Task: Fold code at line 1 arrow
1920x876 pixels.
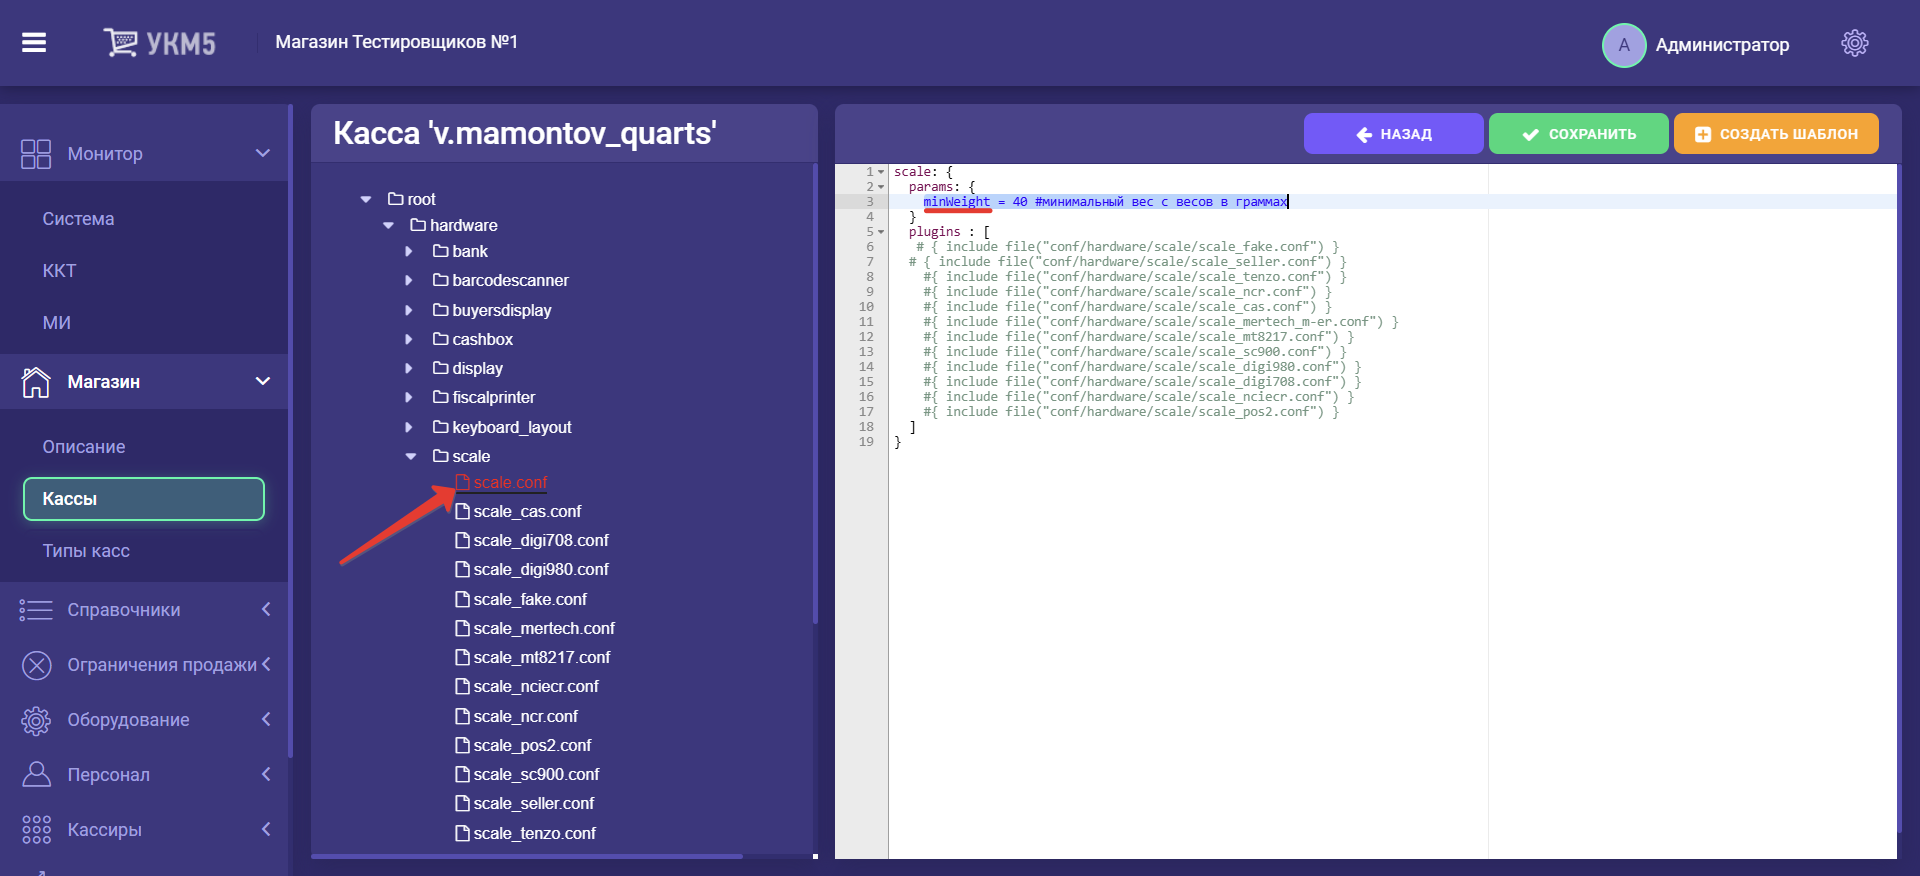Action: click(x=881, y=172)
